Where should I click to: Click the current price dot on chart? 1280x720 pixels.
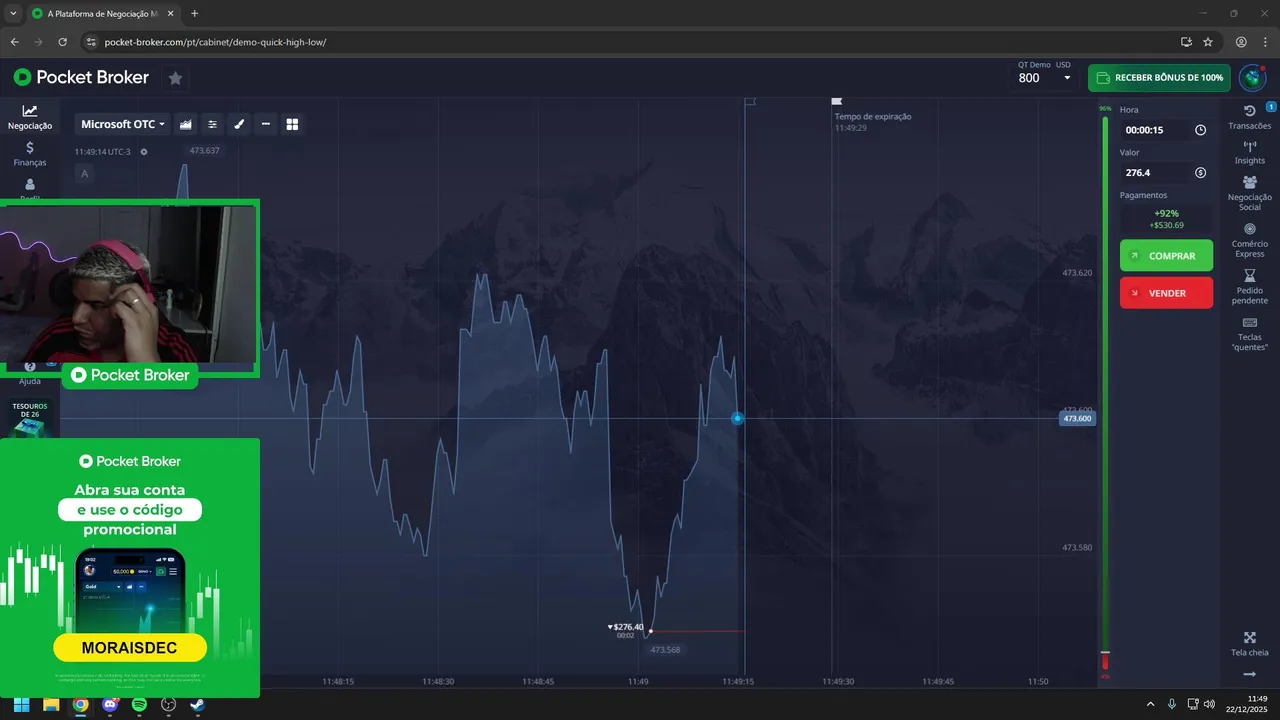737,418
